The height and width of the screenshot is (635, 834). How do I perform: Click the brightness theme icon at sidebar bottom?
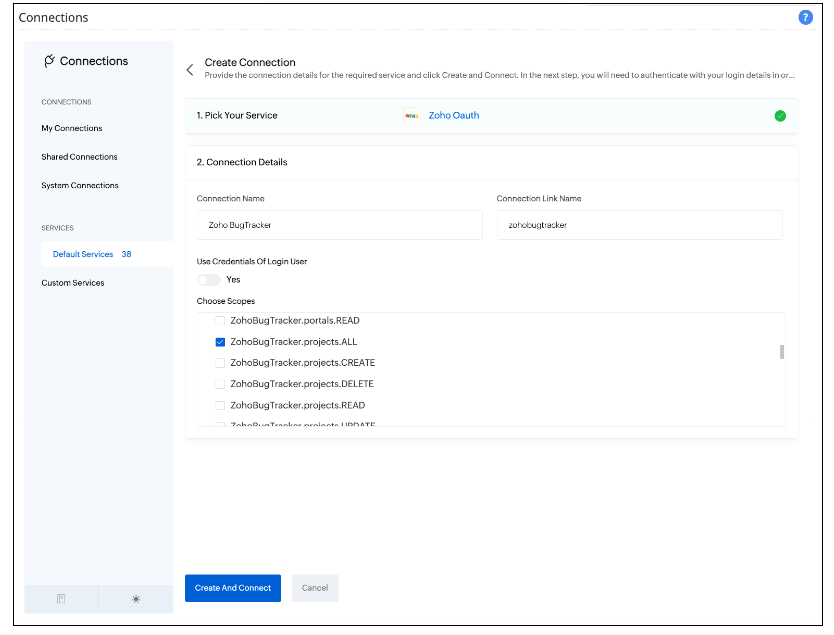point(136,598)
